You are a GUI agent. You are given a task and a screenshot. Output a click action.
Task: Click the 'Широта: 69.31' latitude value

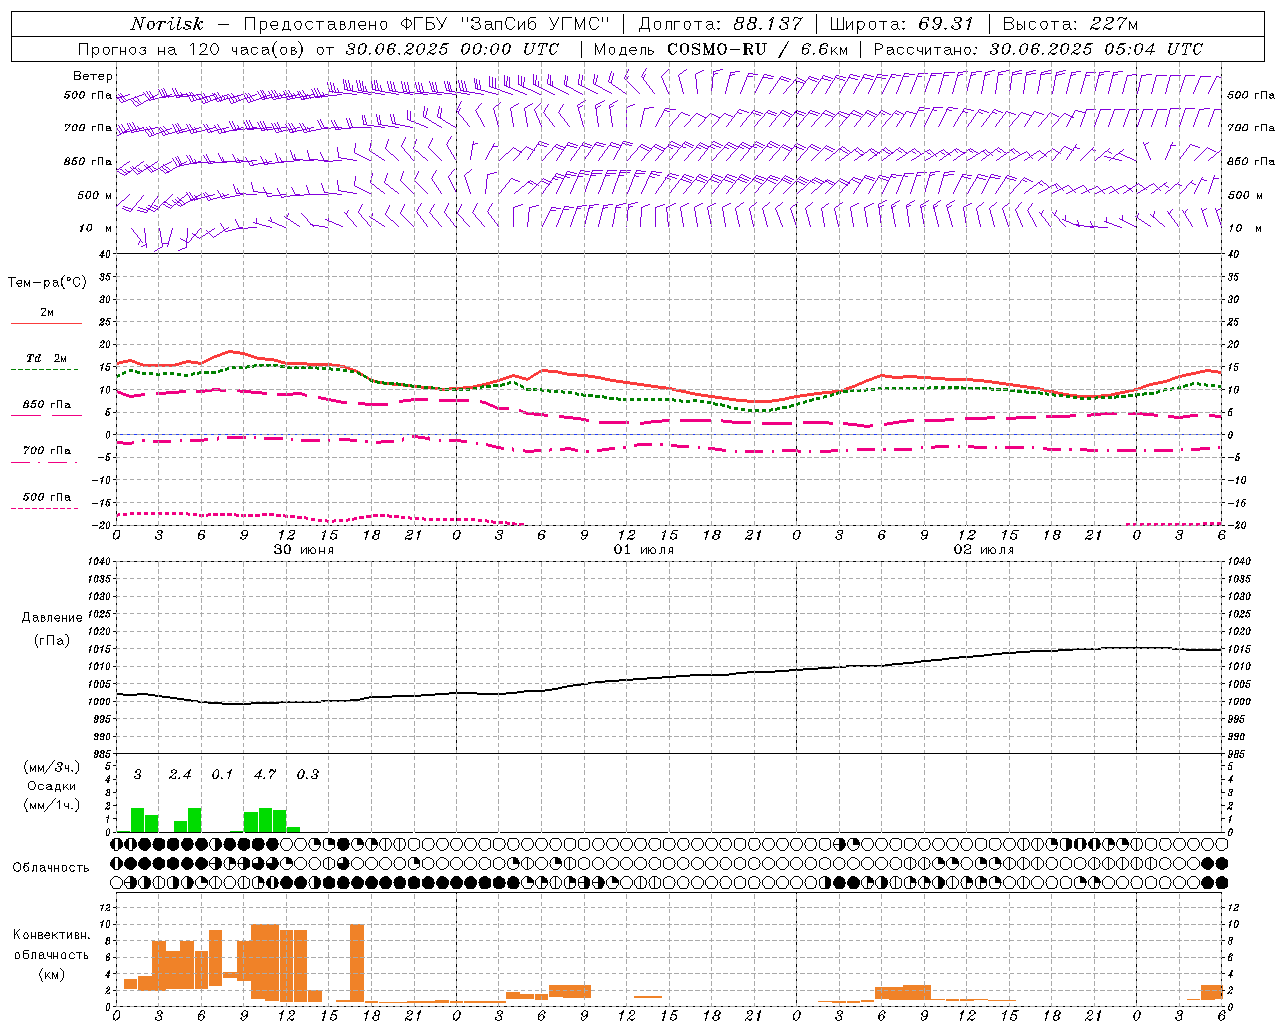(x=902, y=24)
